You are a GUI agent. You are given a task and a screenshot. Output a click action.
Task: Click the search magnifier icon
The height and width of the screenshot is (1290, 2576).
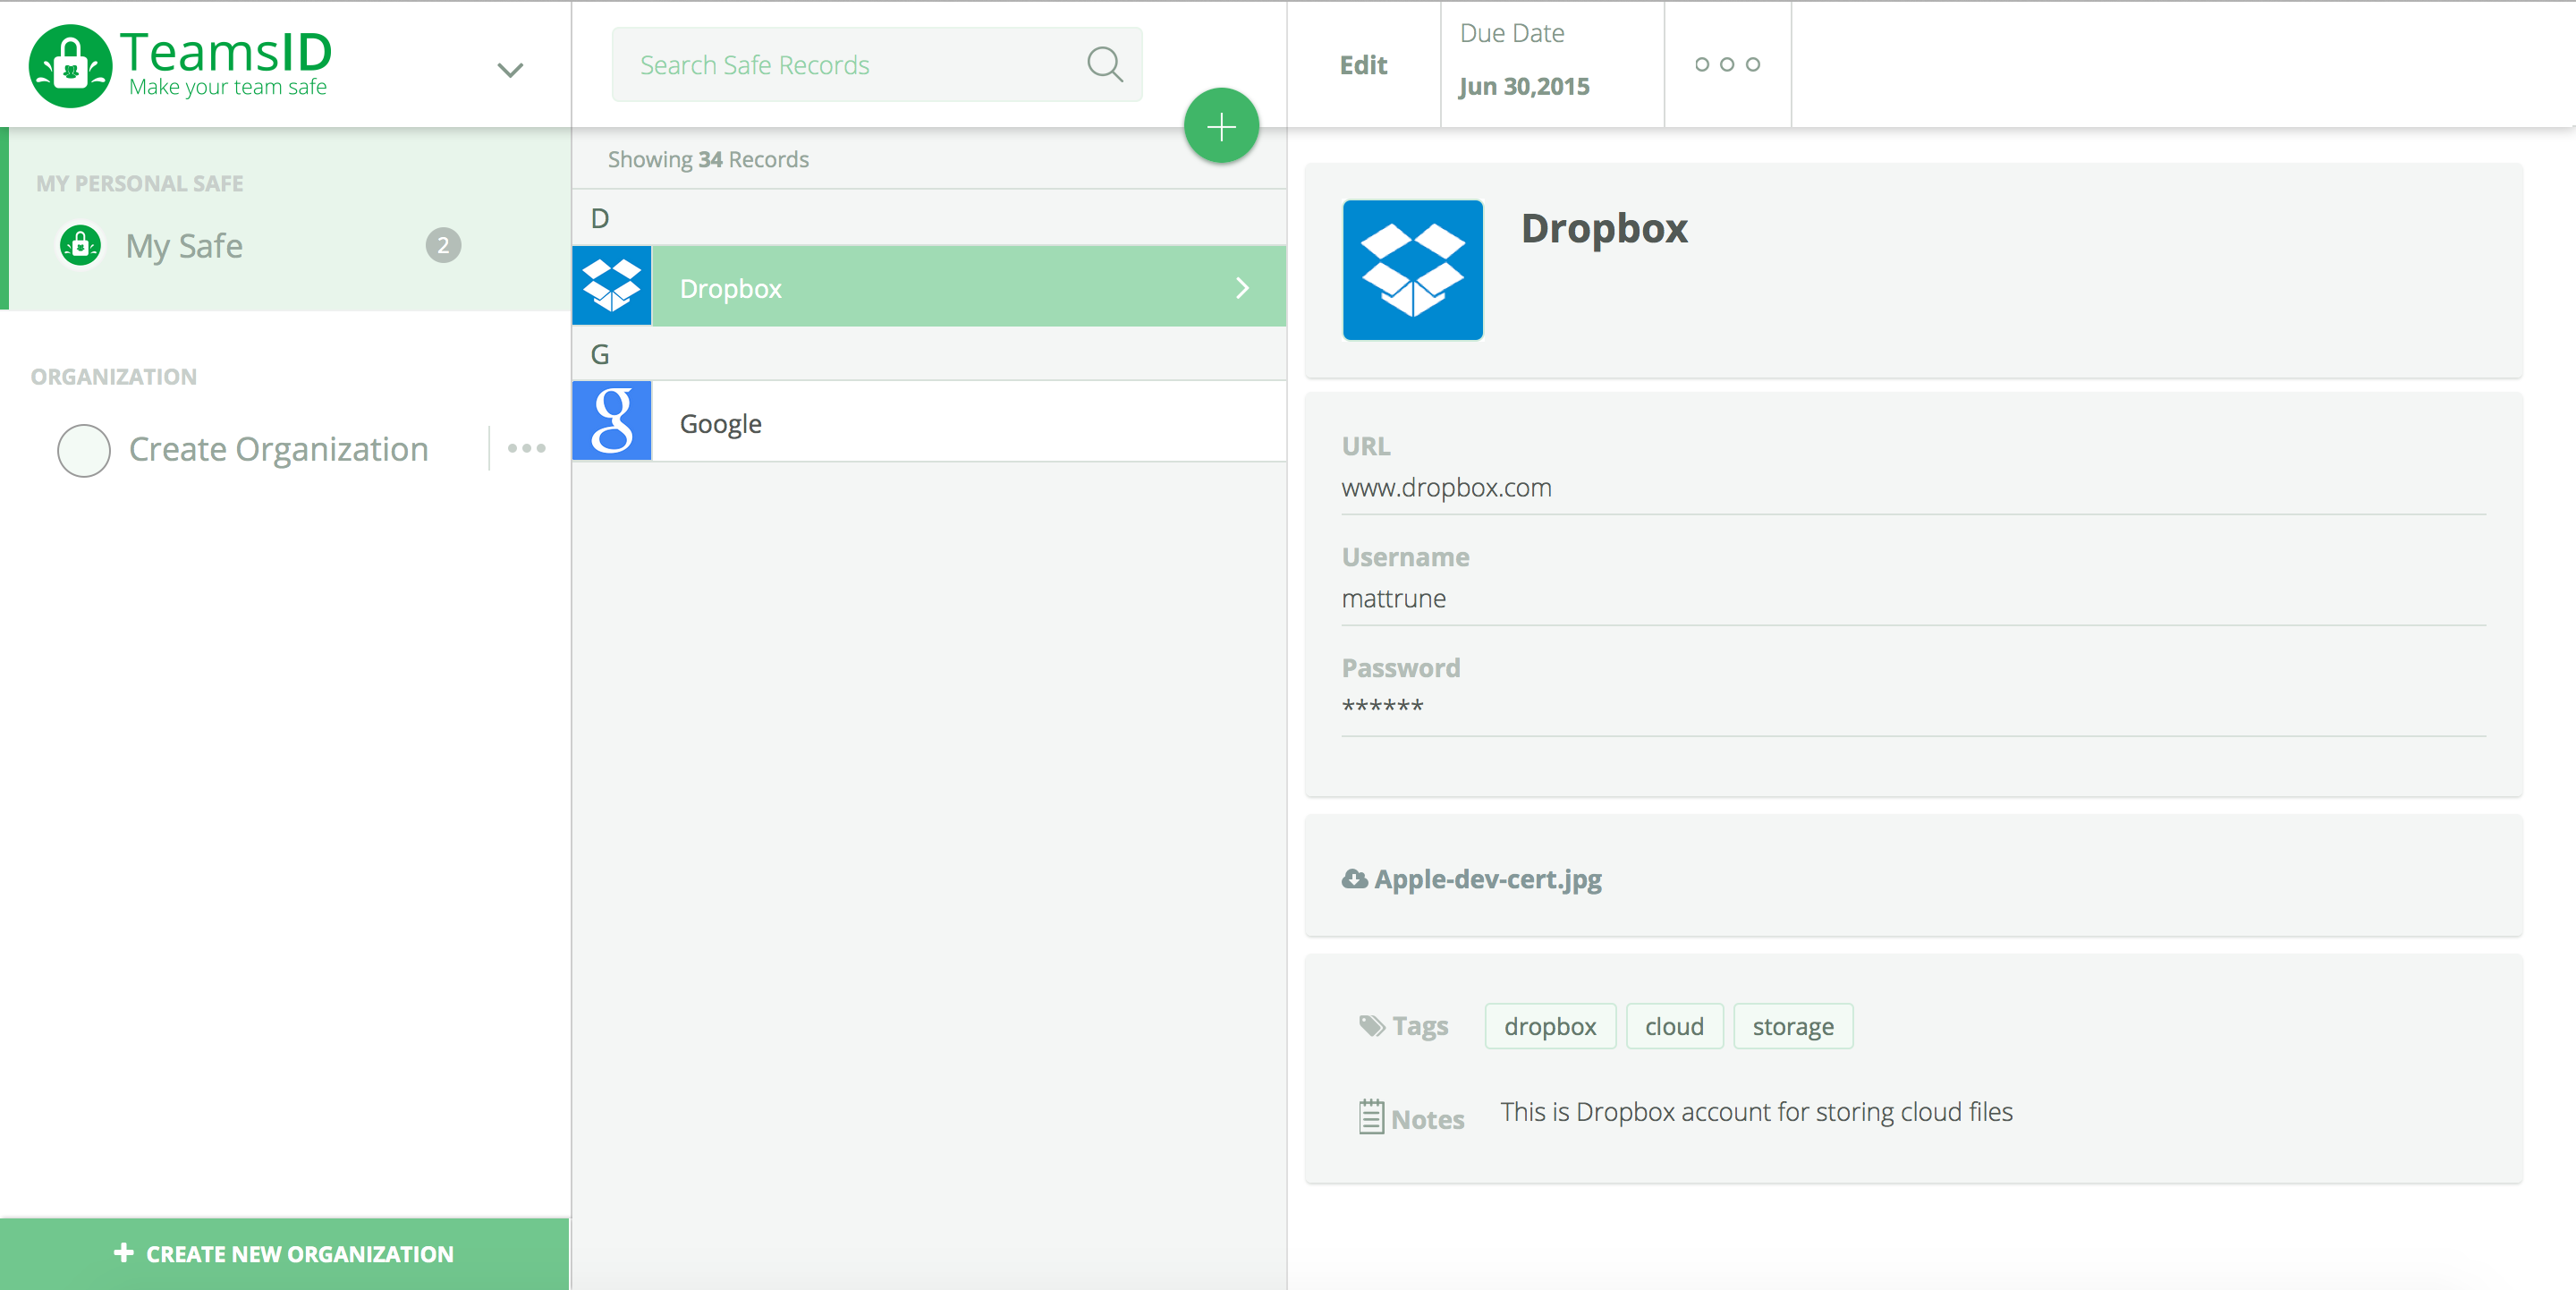1104,65
